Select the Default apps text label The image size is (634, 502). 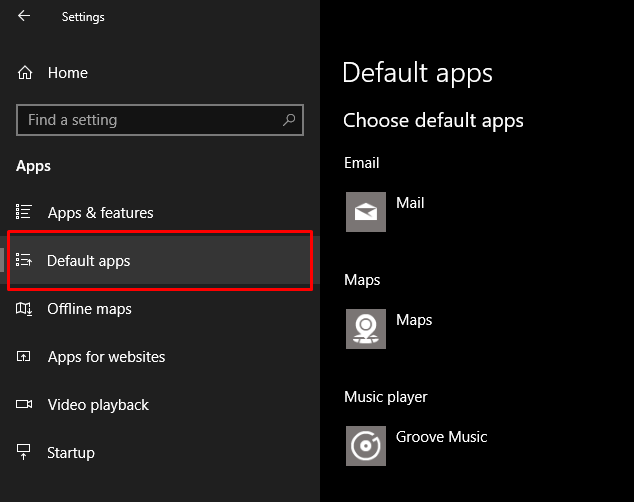[88, 261]
